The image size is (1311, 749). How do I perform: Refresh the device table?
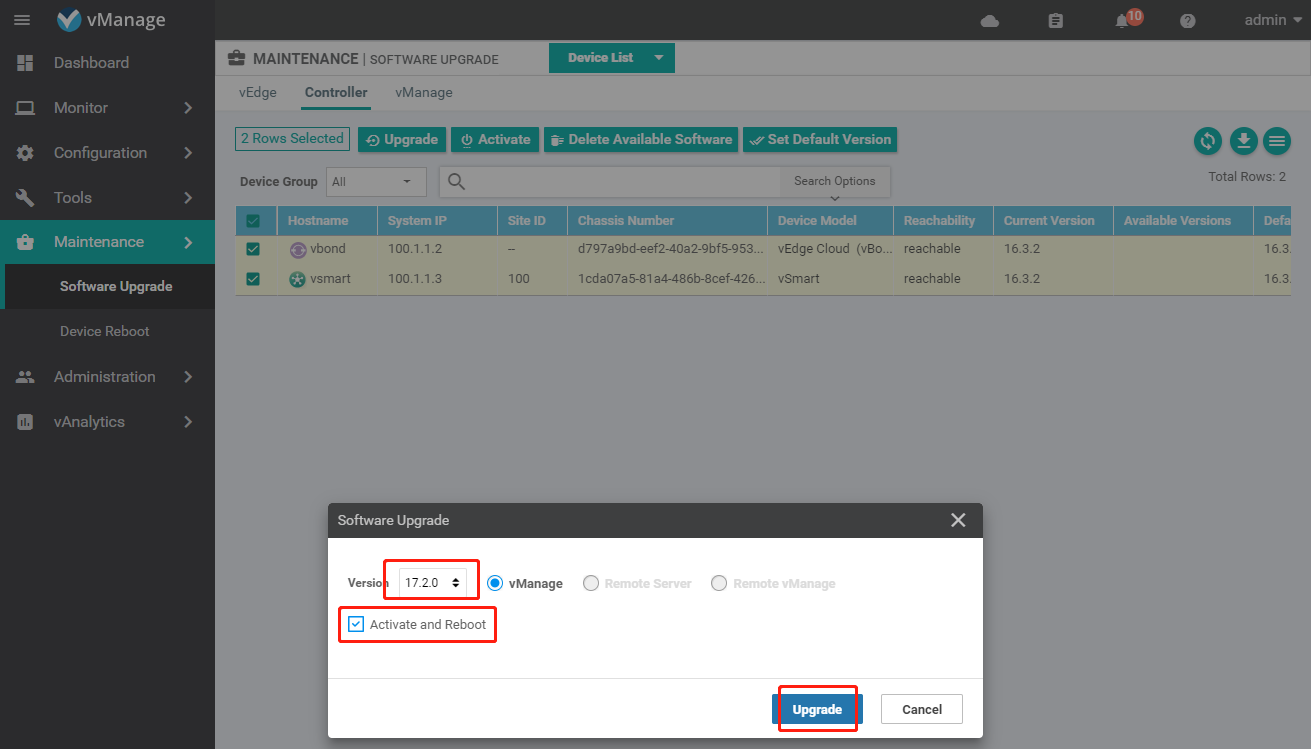coord(1208,141)
